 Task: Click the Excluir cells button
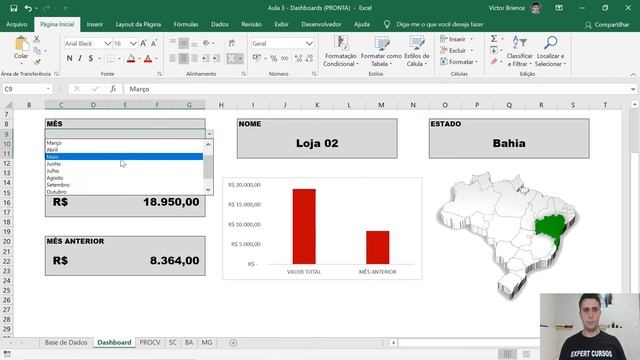(x=457, y=51)
